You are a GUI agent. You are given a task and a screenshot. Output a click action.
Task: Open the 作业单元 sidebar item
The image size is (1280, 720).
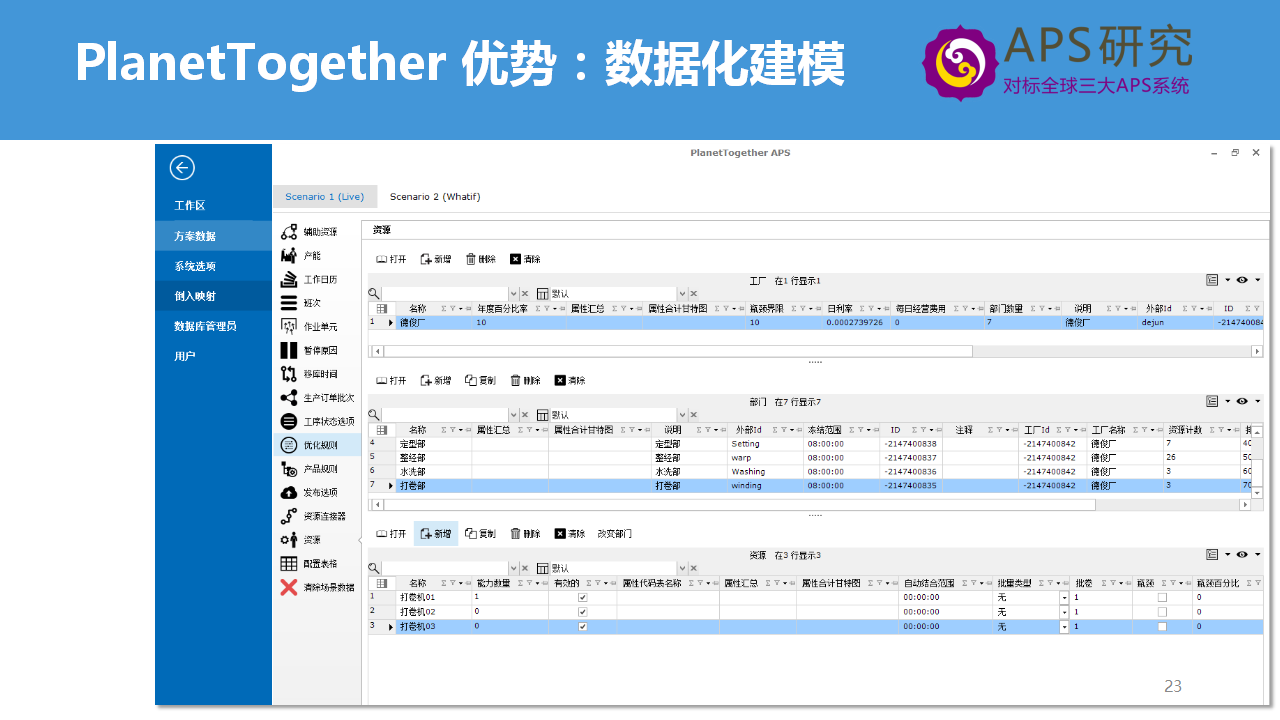310,327
